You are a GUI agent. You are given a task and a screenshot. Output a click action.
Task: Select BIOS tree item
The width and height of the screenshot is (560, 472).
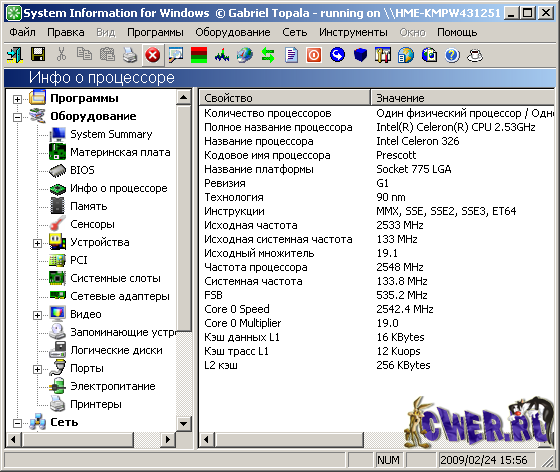[82, 170]
